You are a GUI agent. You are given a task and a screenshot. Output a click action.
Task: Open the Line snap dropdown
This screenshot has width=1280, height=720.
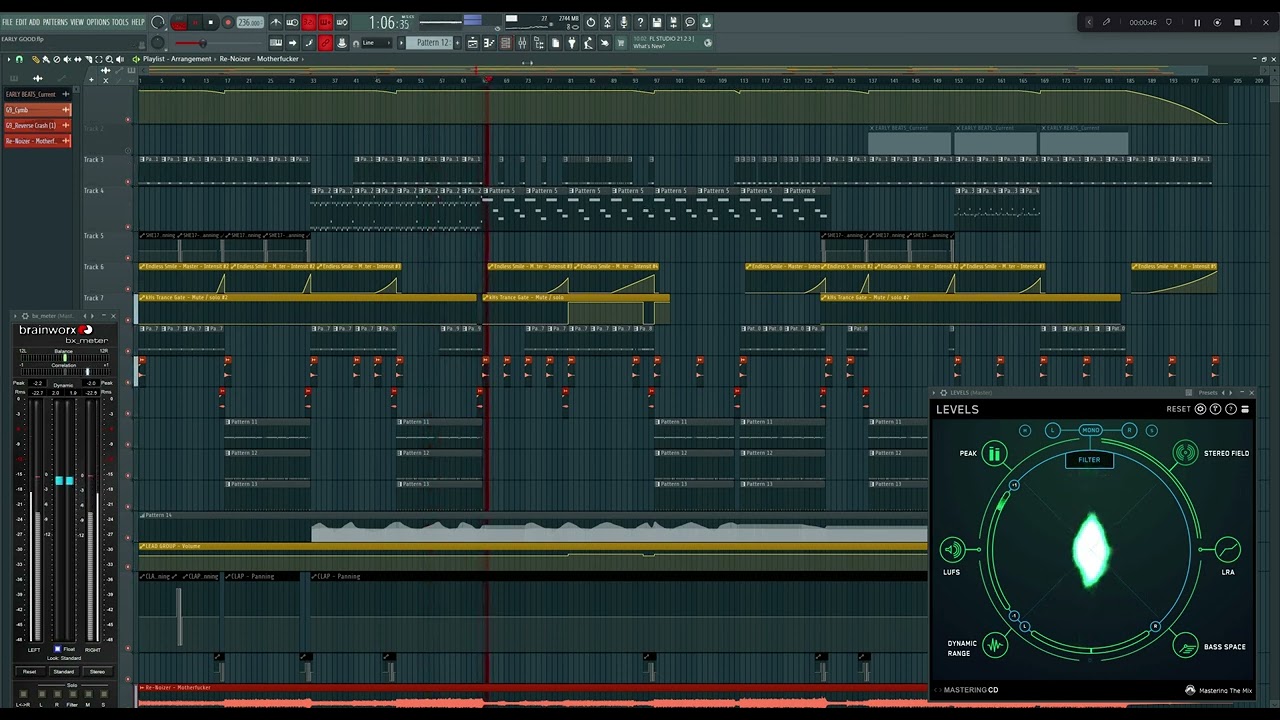pyautogui.click(x=374, y=43)
